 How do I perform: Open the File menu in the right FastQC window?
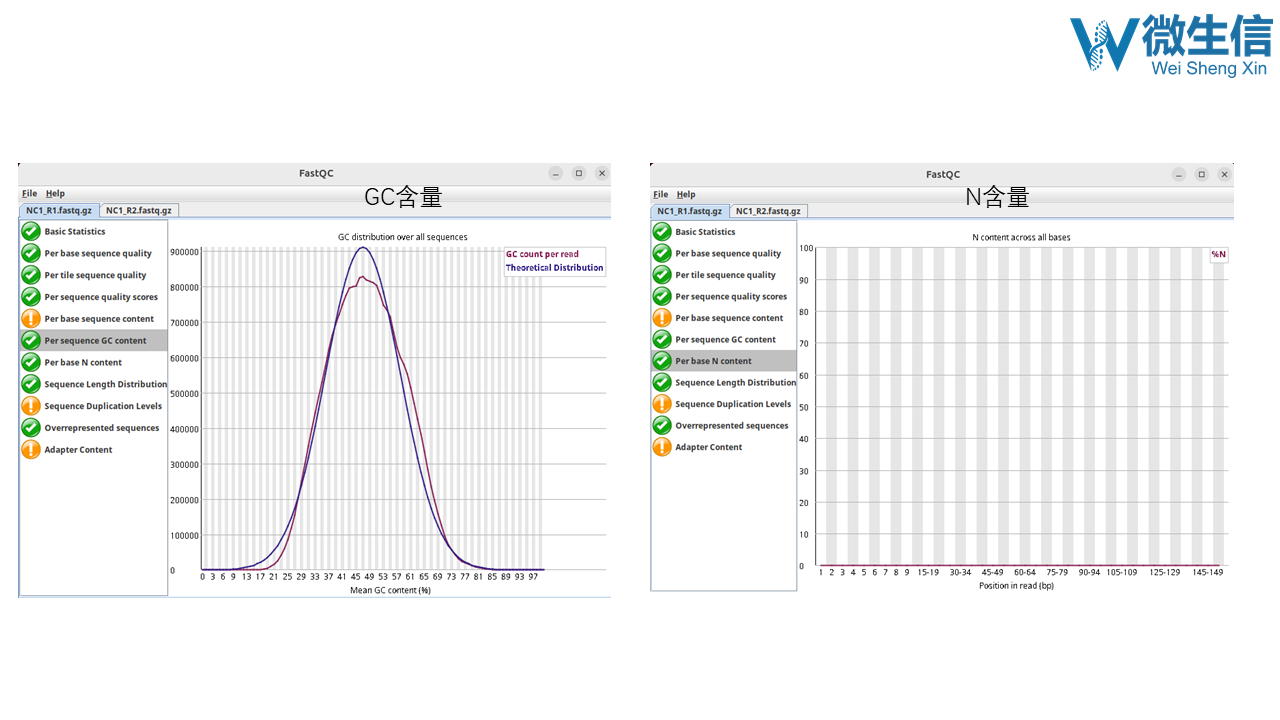660,195
